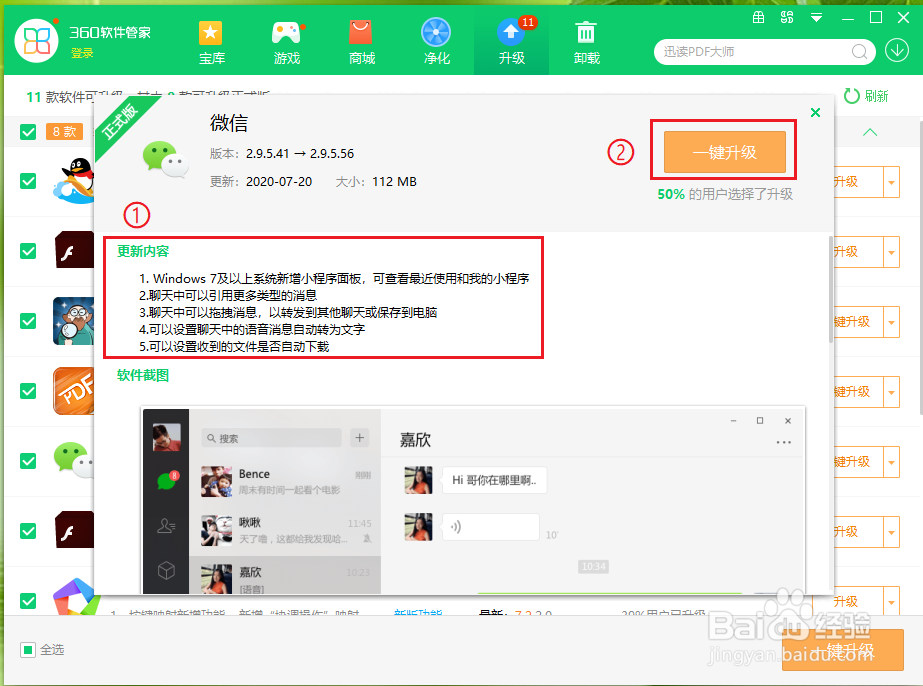Screen dimensions: 923x686
Task: Open upgrade dropdown arrow for QQ row
Action: tap(891, 183)
